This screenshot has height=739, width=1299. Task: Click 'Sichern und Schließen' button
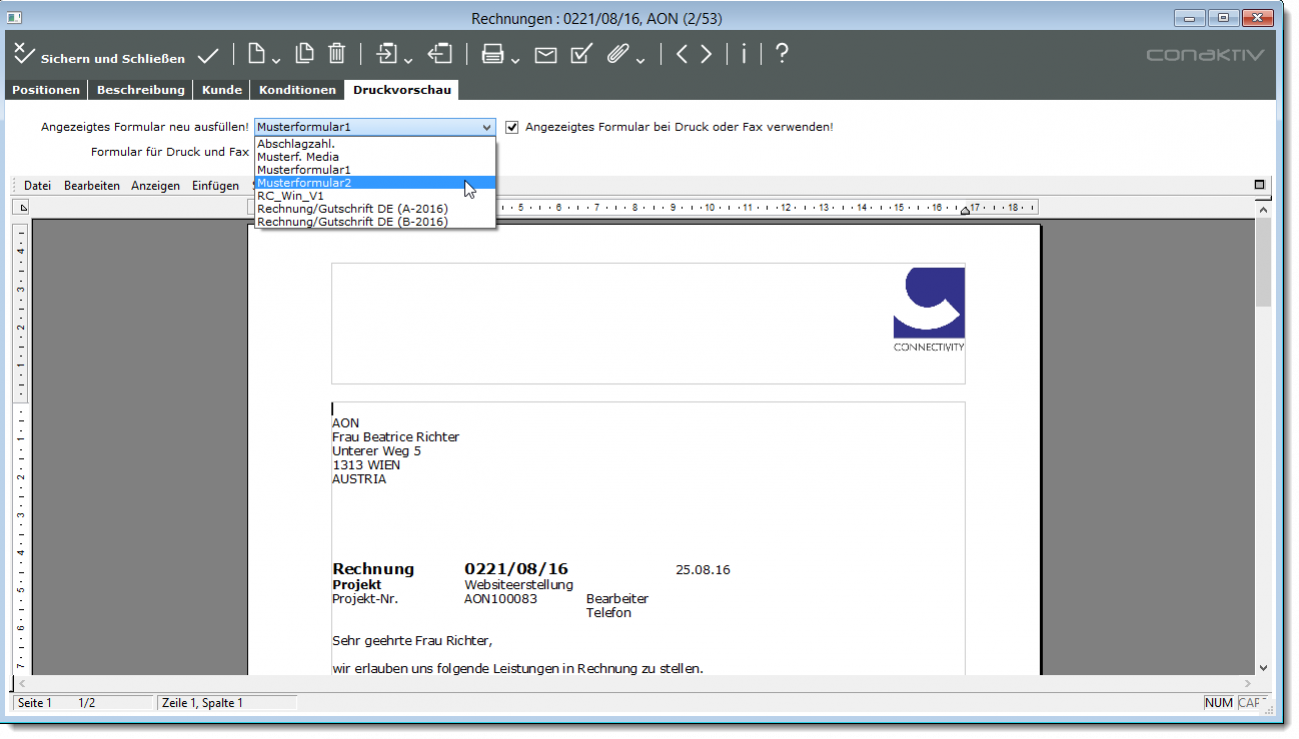(100, 57)
